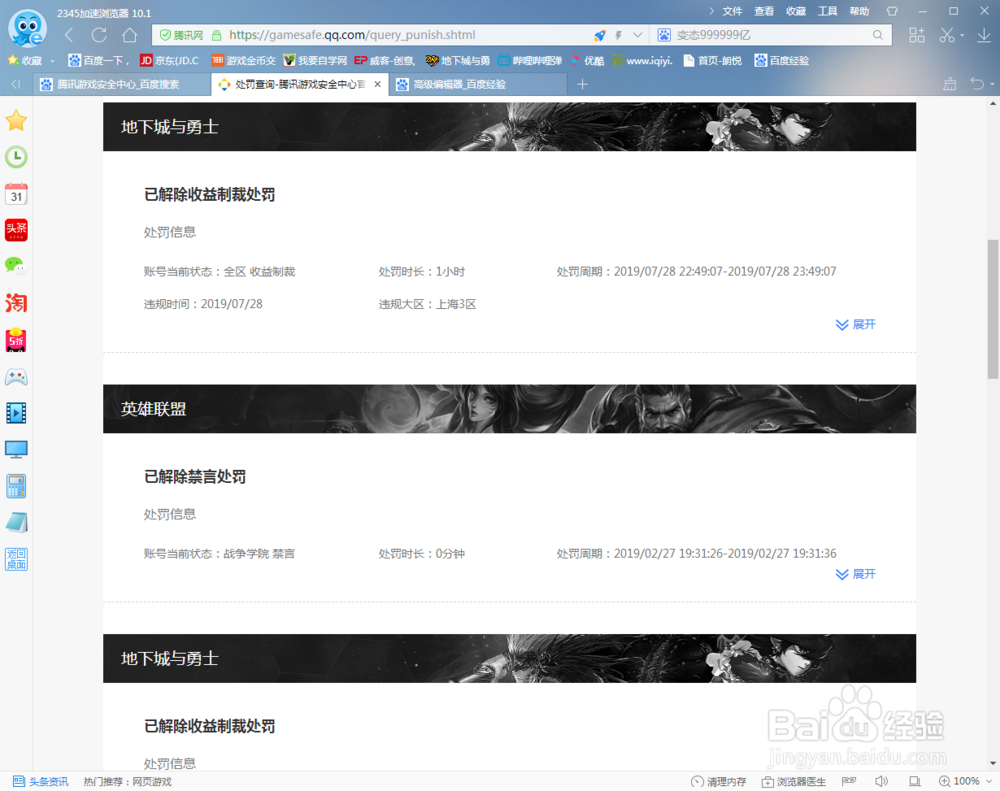Open 百度经验 bookmark
1000x791 pixels.
click(x=781, y=61)
